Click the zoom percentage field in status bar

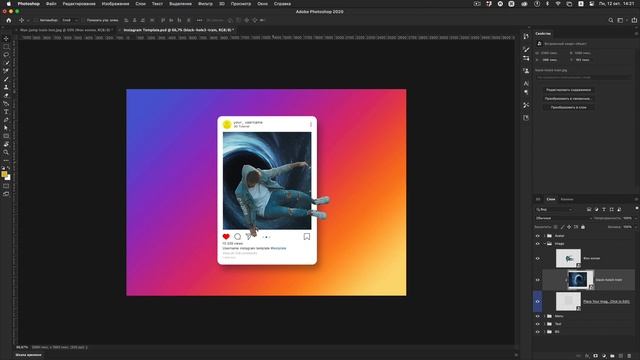22,347
